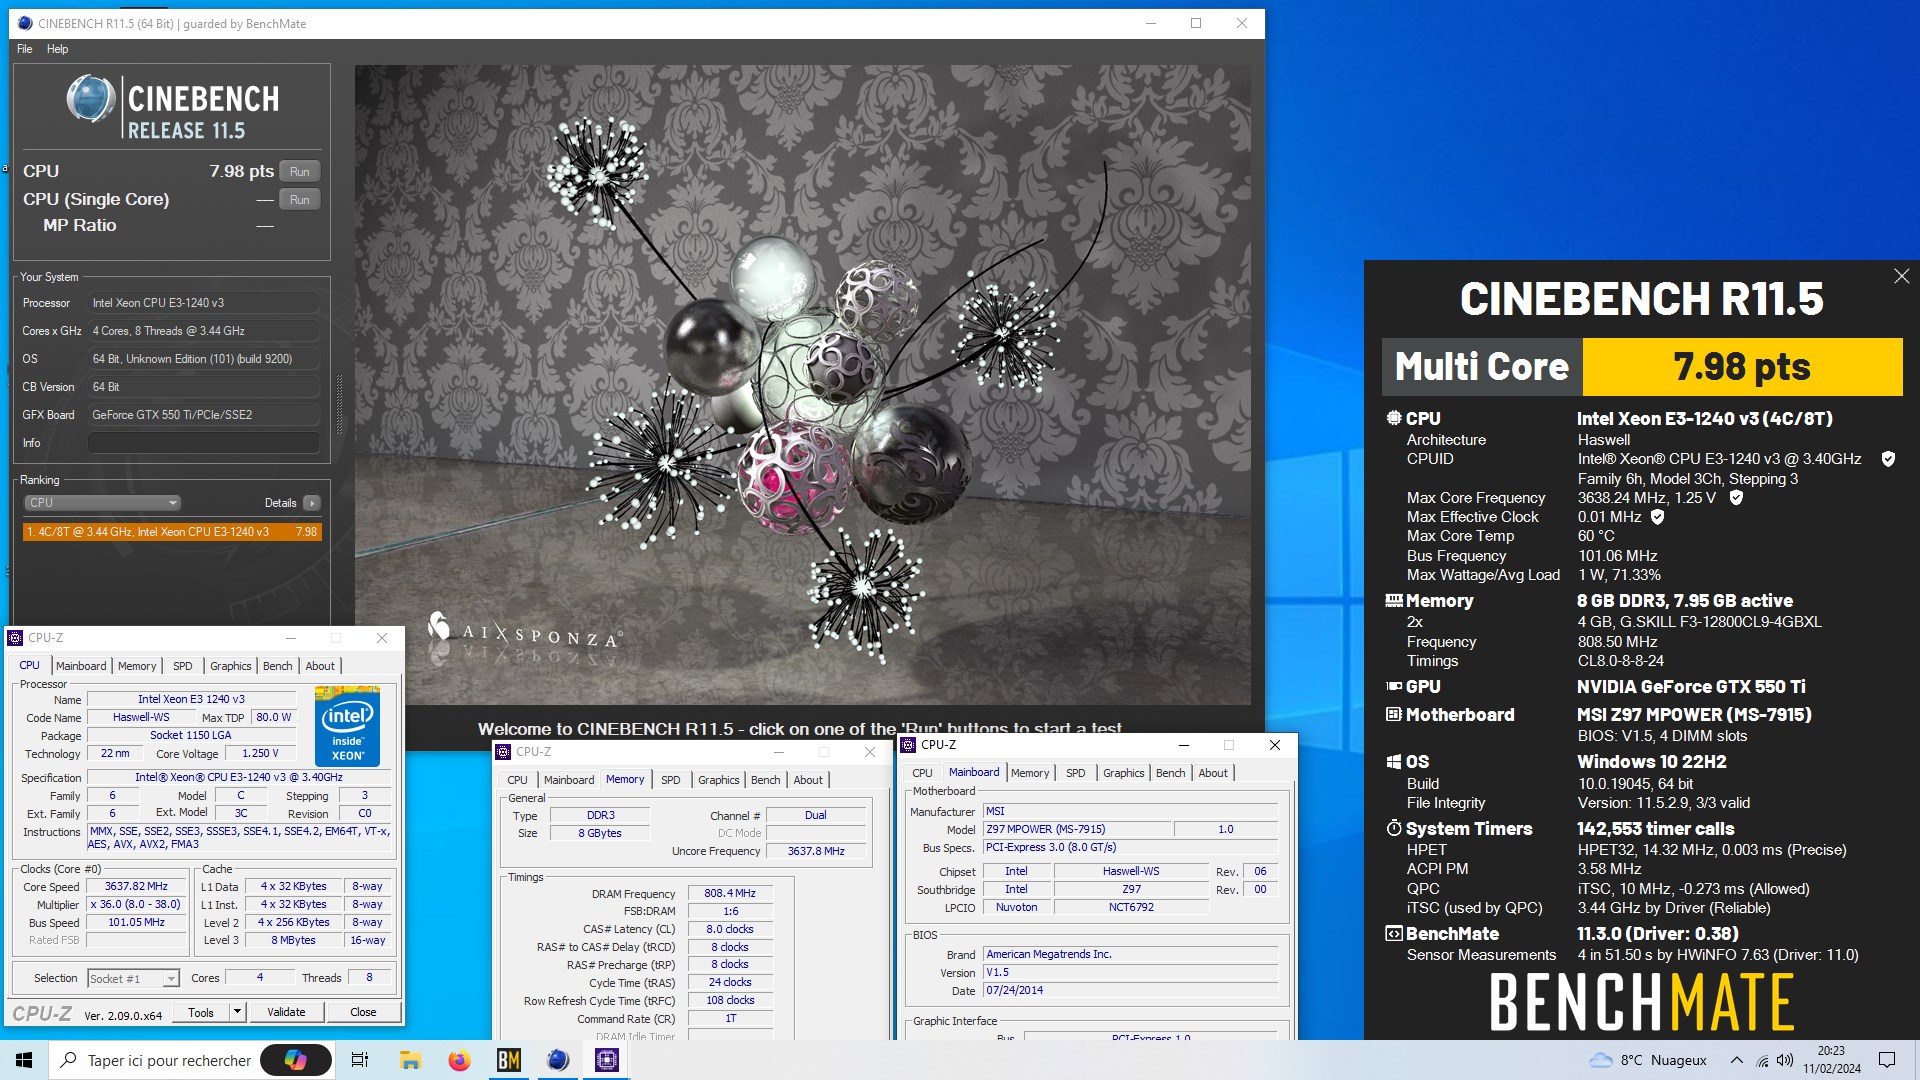The image size is (1920, 1080).
Task: Open Bench tab in left CPU-Z window
Action: pos(277,666)
